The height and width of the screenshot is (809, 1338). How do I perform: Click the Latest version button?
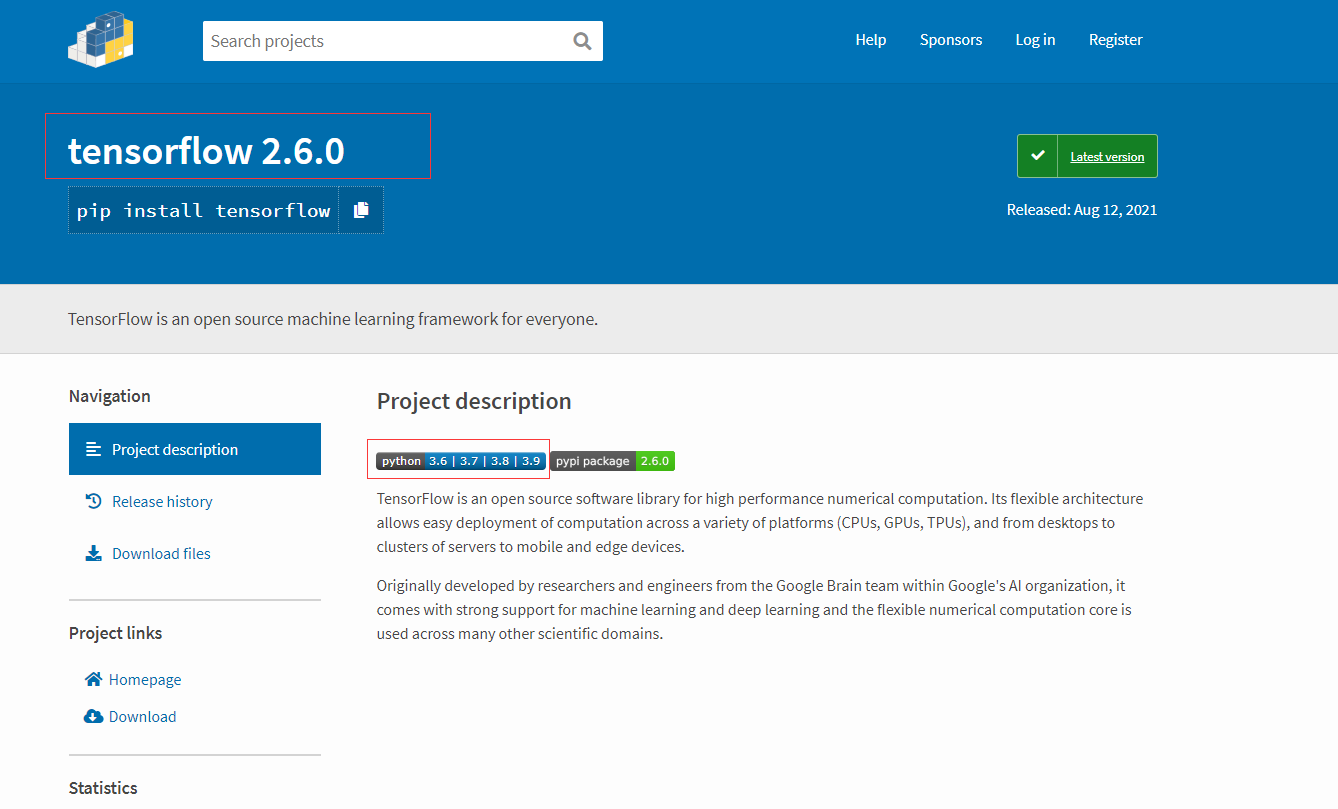click(1087, 156)
